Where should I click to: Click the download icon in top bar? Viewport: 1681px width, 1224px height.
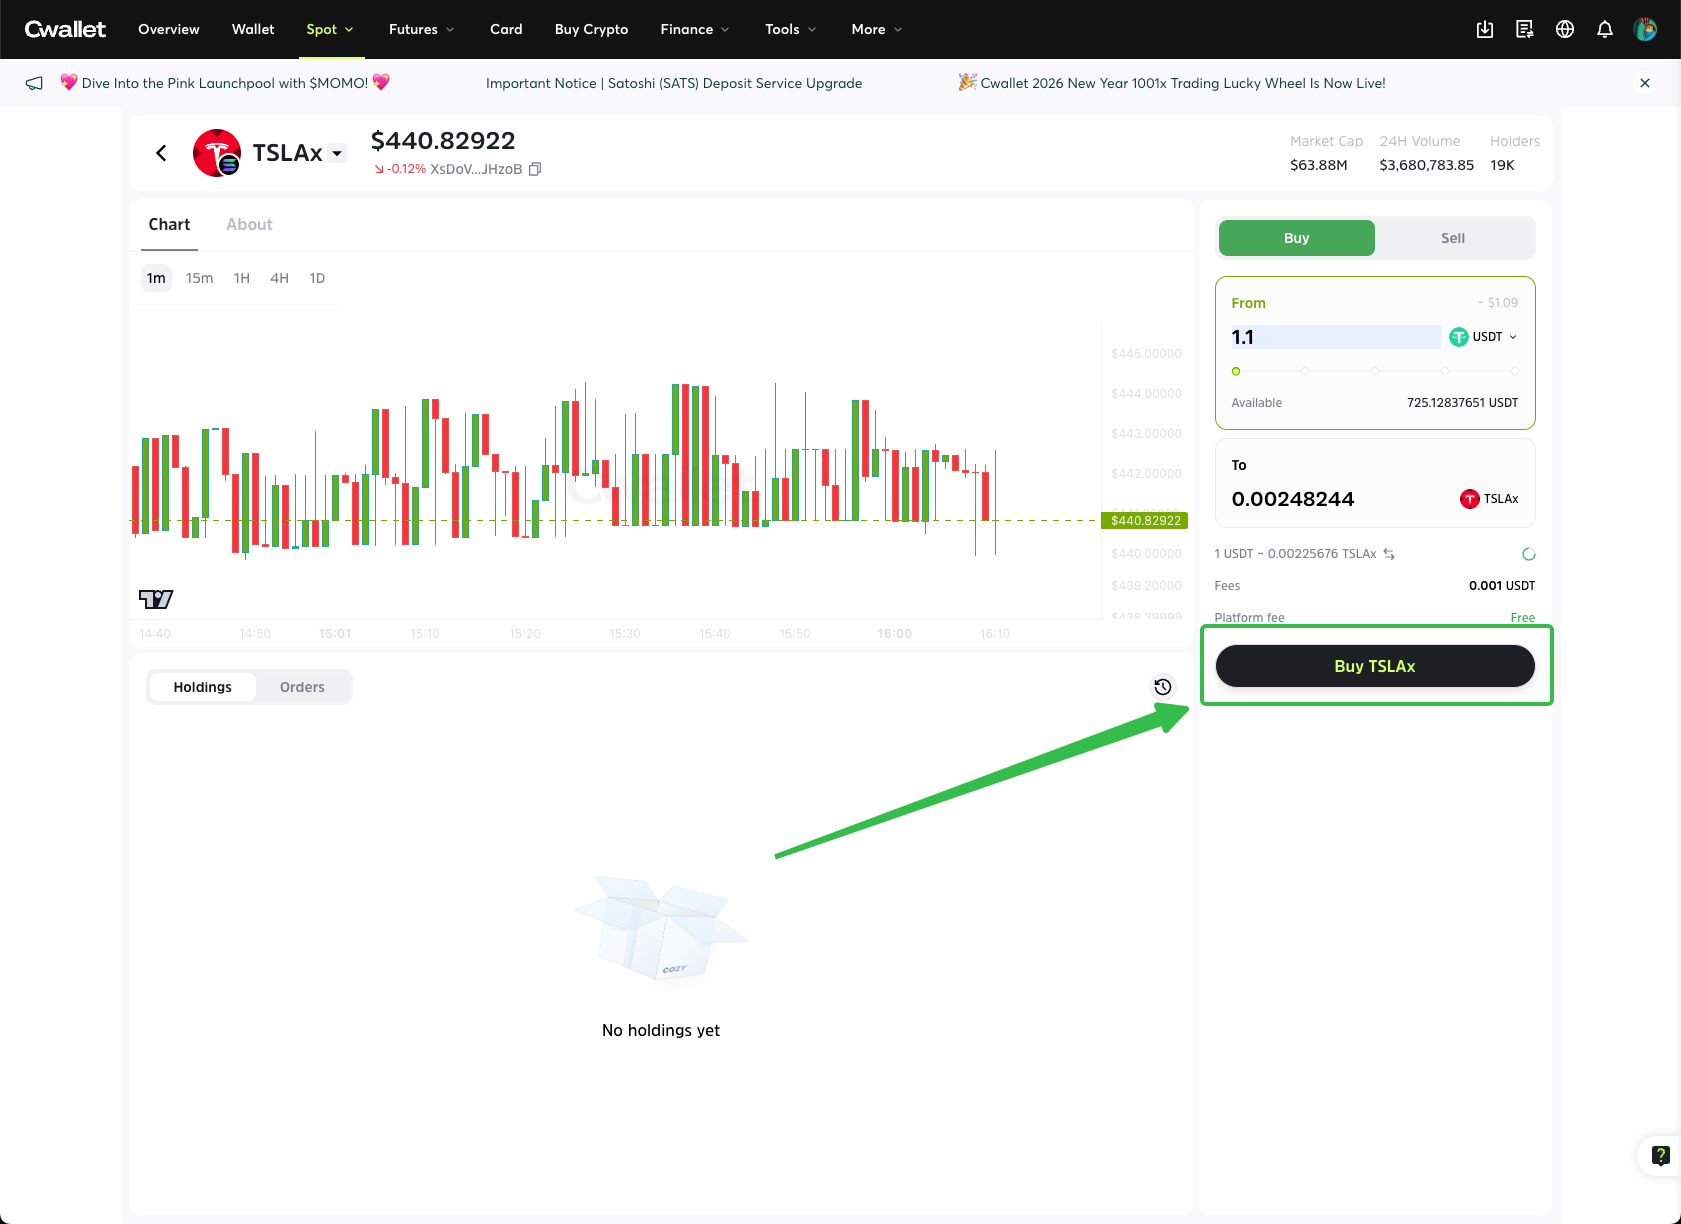(1484, 29)
